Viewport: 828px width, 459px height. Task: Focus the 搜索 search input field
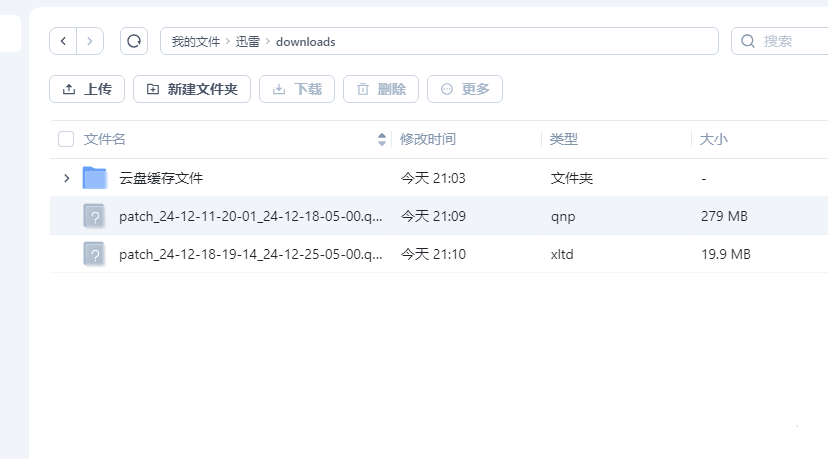click(x=790, y=41)
